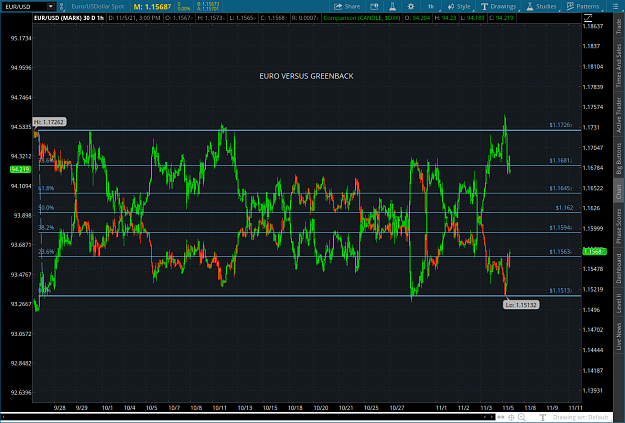Click the magnifier zoom icon
Viewport: 625px width, 423px height.
click(x=521, y=417)
